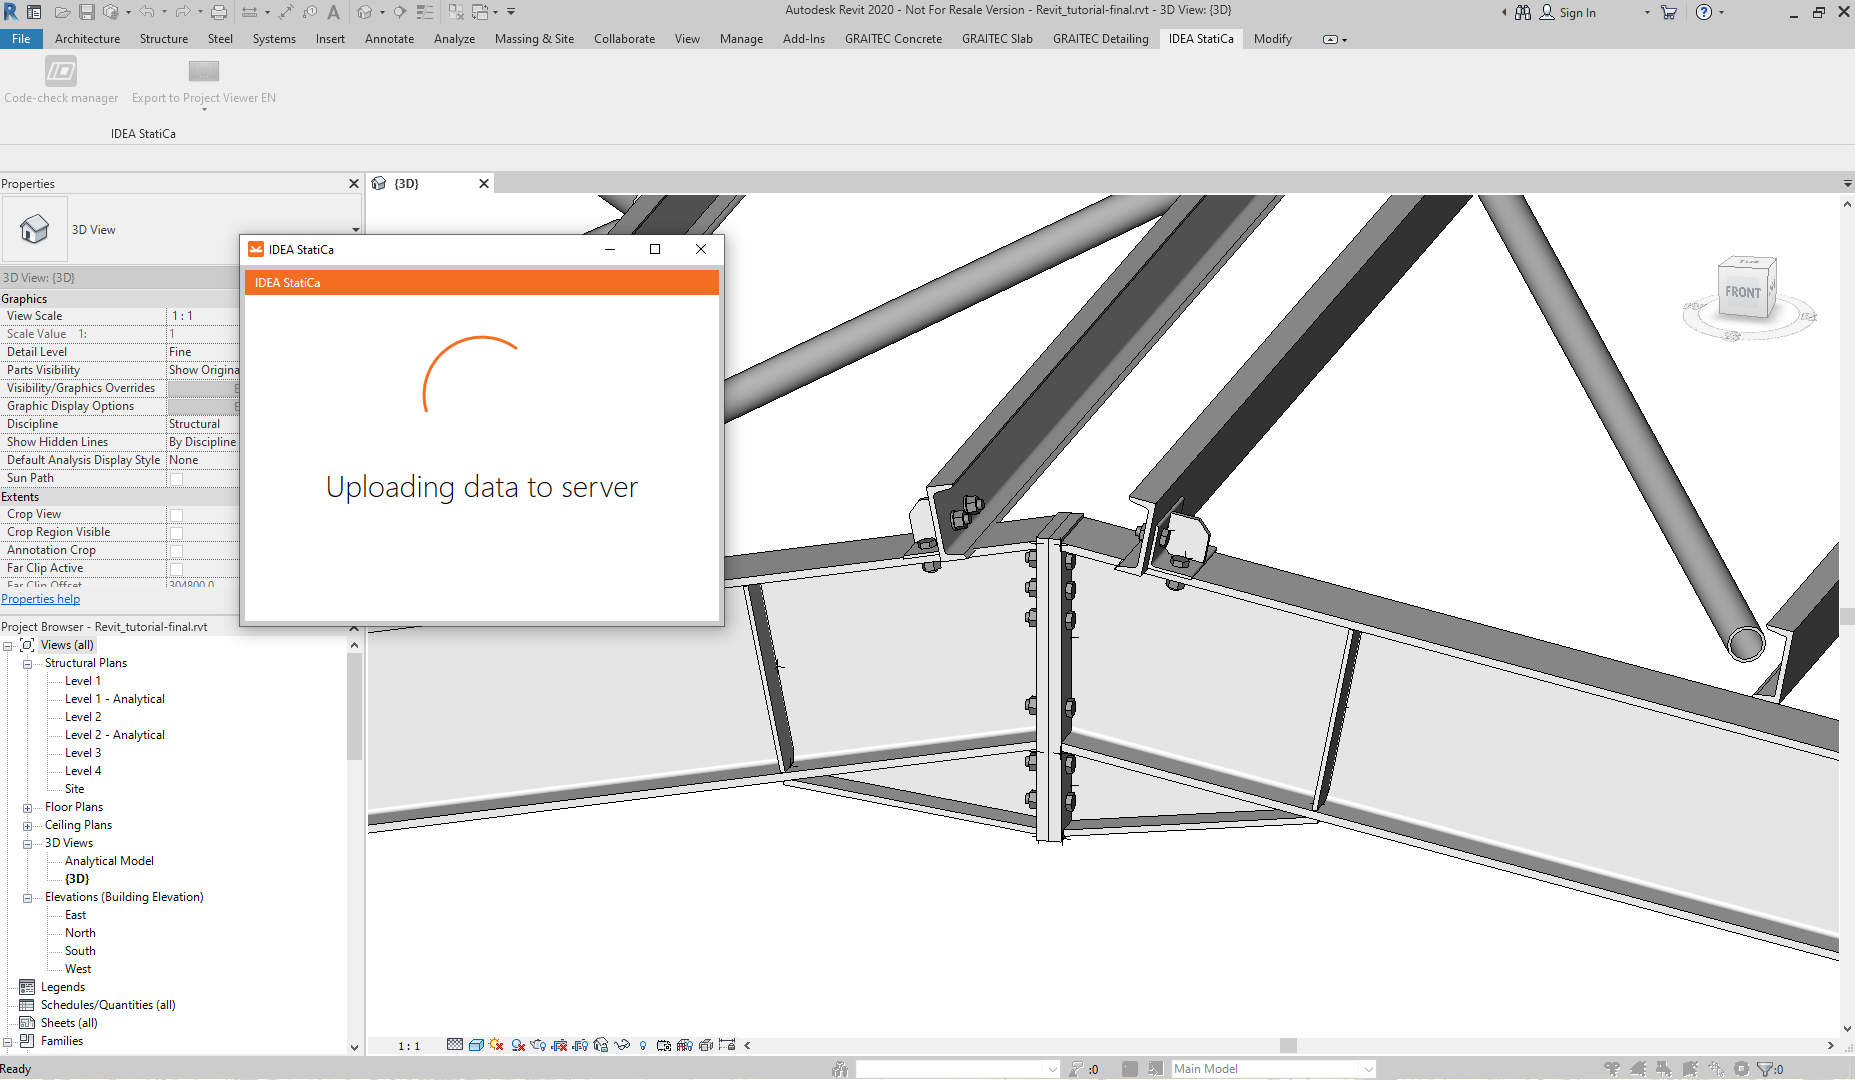Open the Main Model design options dropdown
The image size is (1855, 1080).
[1367, 1068]
